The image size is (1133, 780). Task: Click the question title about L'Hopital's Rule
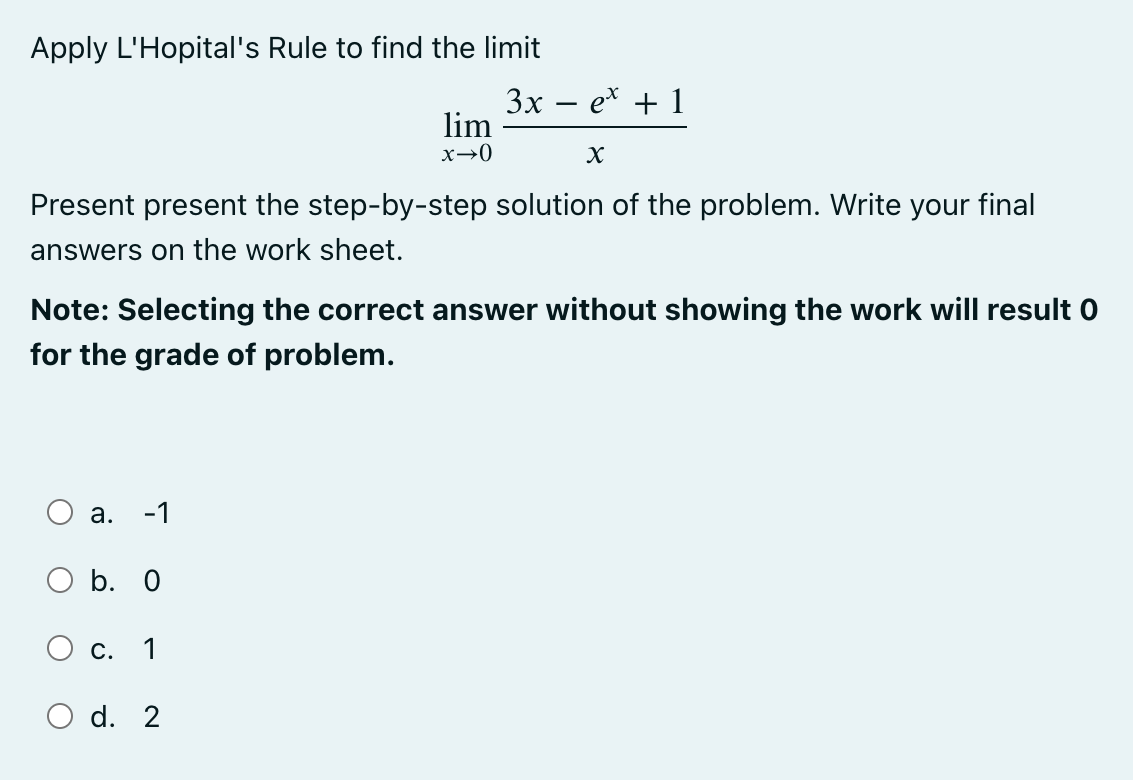(284, 47)
